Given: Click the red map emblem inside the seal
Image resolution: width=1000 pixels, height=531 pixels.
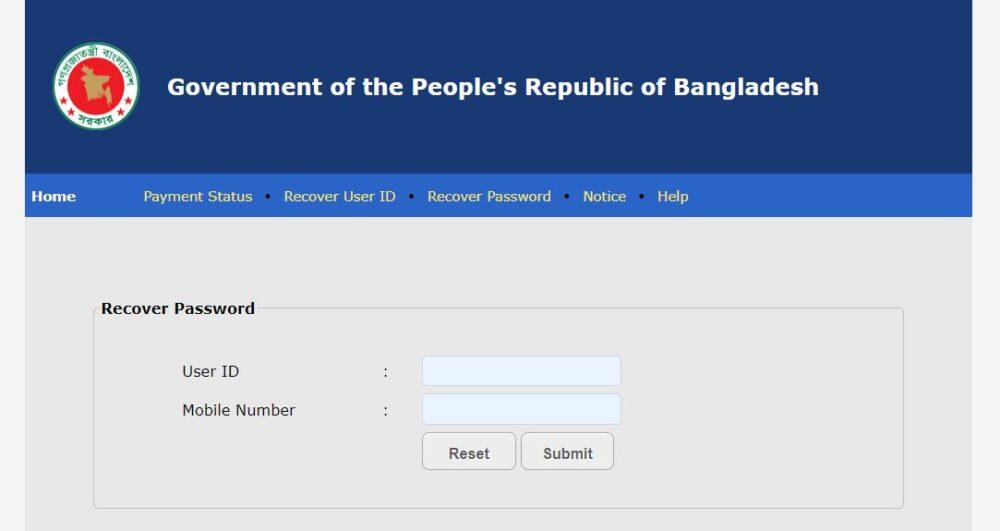Looking at the screenshot, I should (96, 87).
